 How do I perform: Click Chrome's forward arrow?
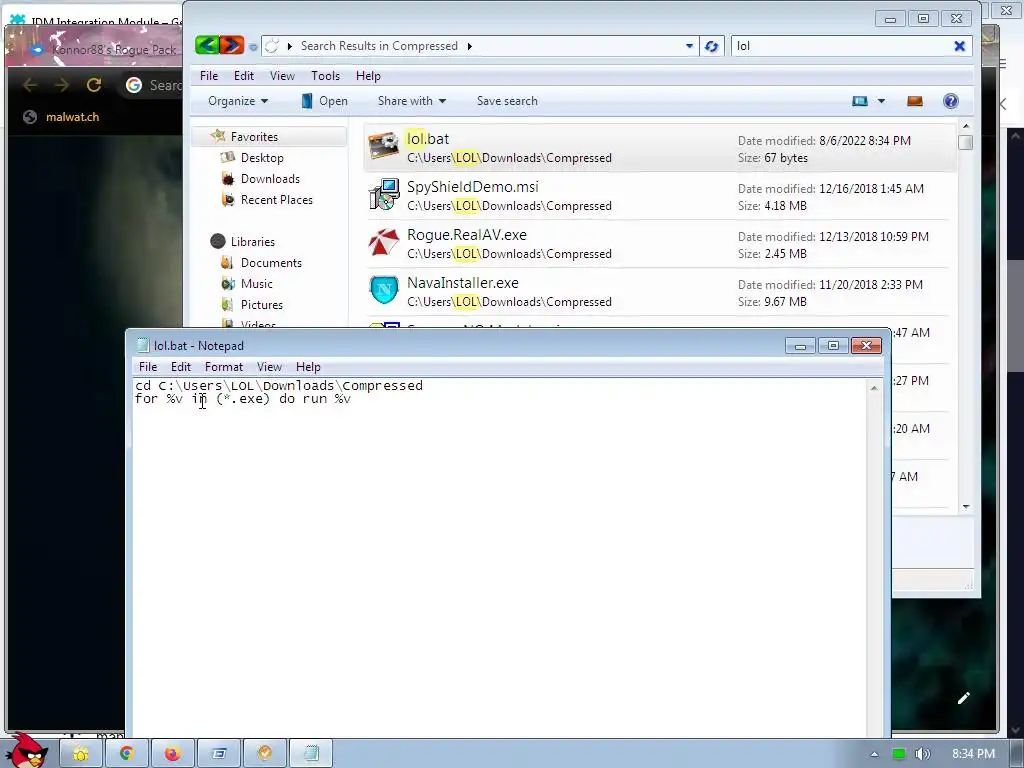[61, 85]
